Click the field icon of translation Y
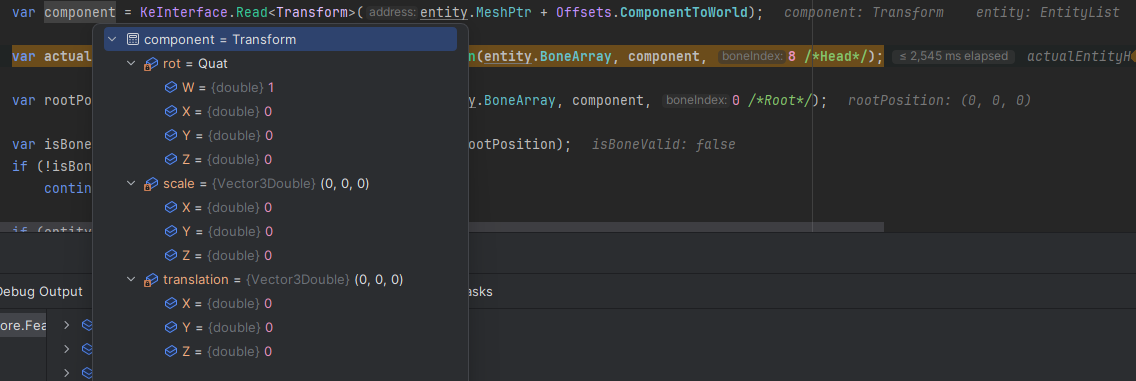1136x381 pixels. coord(171,328)
